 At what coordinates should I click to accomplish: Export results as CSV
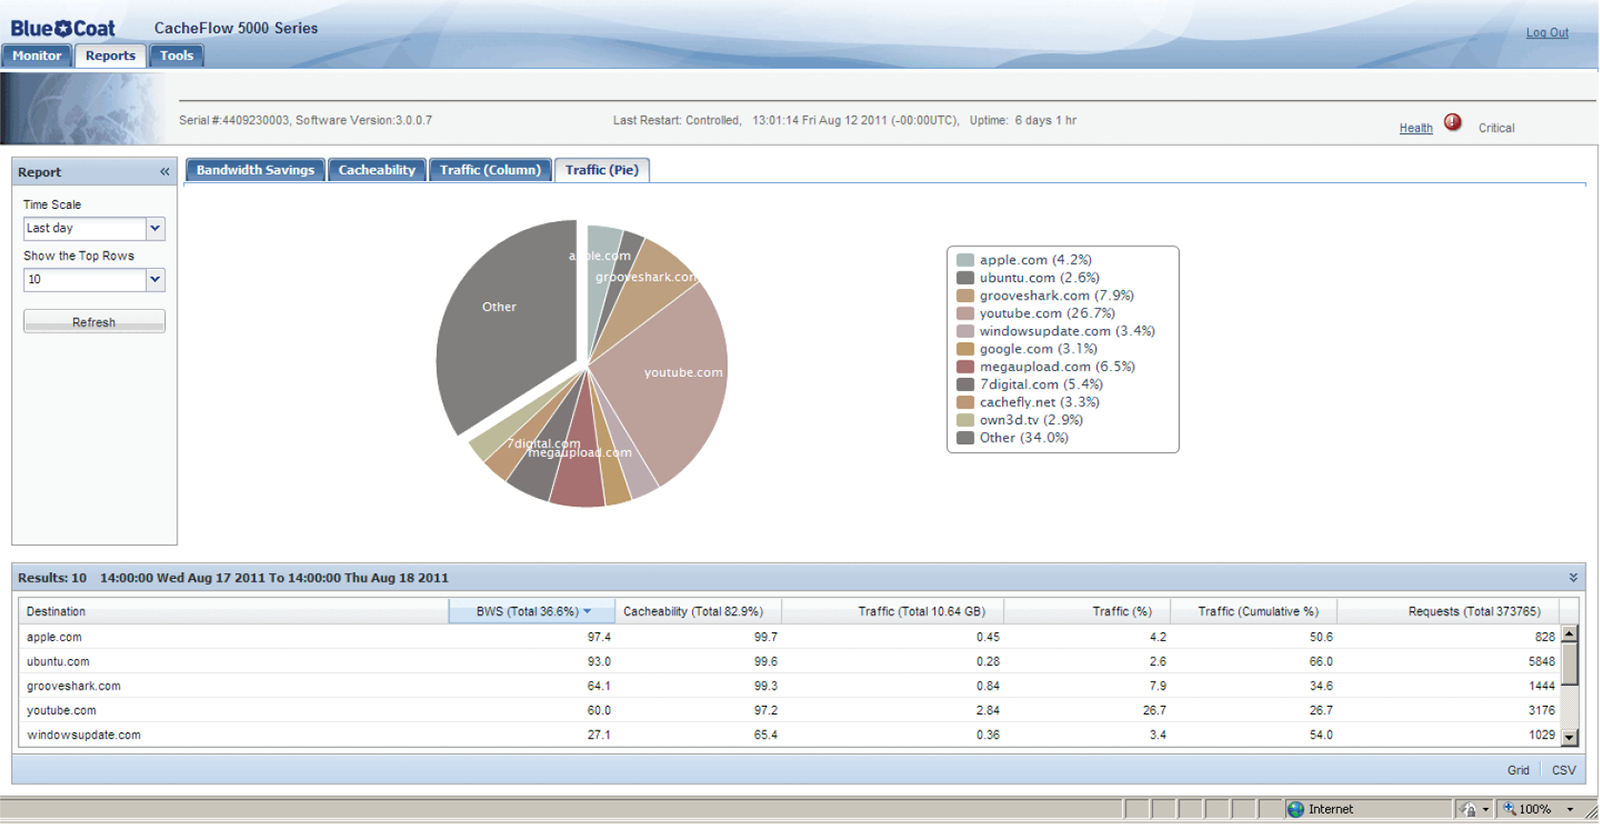[x=1564, y=770]
